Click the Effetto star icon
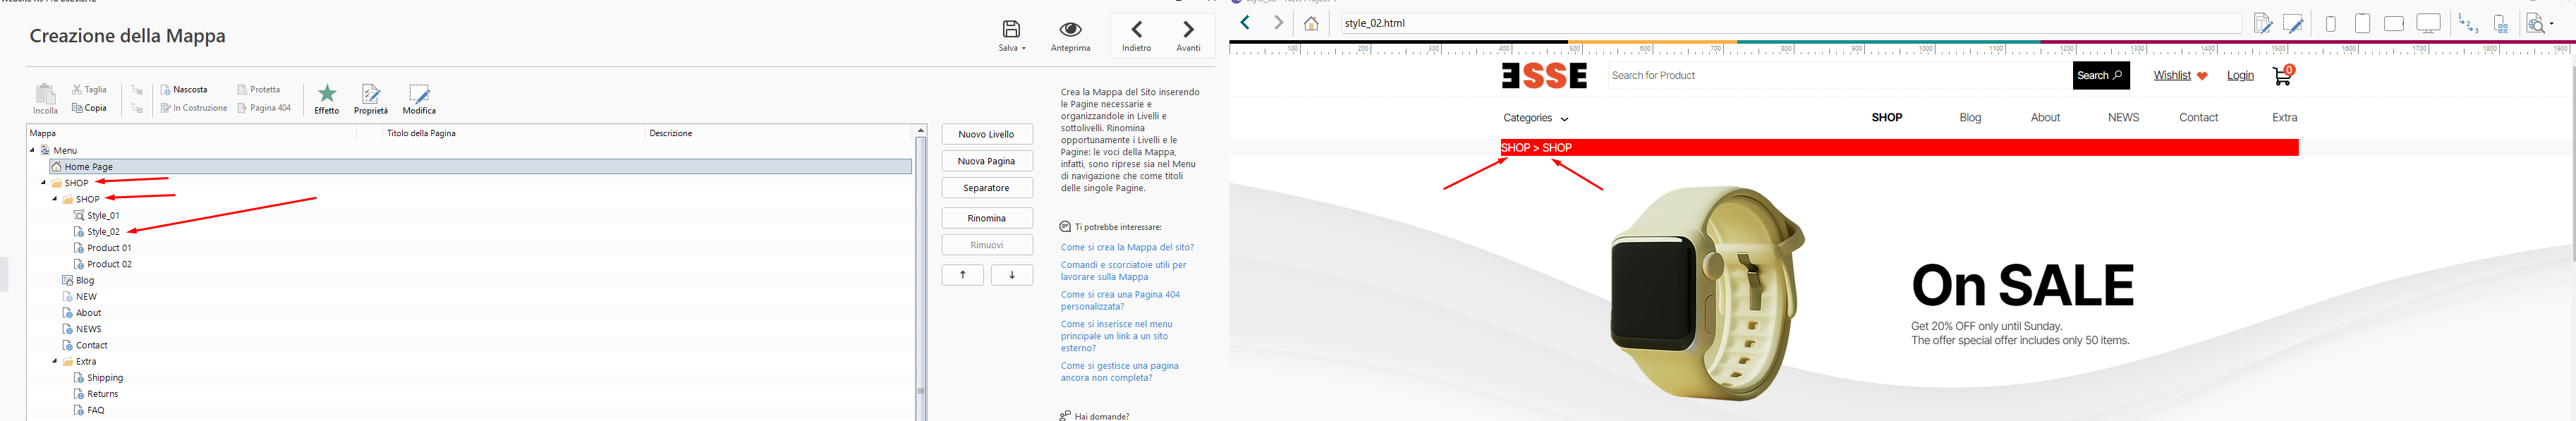 tap(327, 95)
